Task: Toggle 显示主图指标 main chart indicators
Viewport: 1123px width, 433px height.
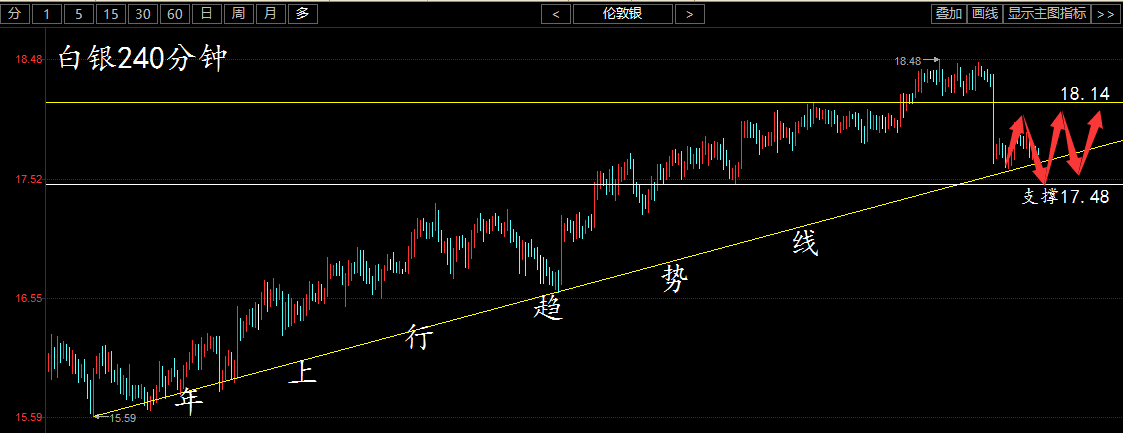Action: (1046, 13)
